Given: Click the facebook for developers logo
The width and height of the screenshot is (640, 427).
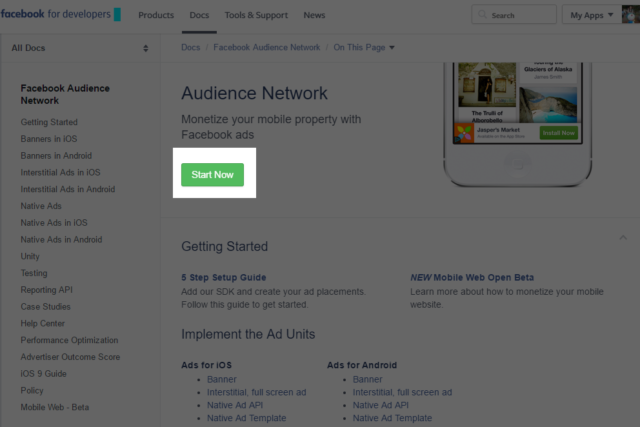Looking at the screenshot, I should [60, 14].
